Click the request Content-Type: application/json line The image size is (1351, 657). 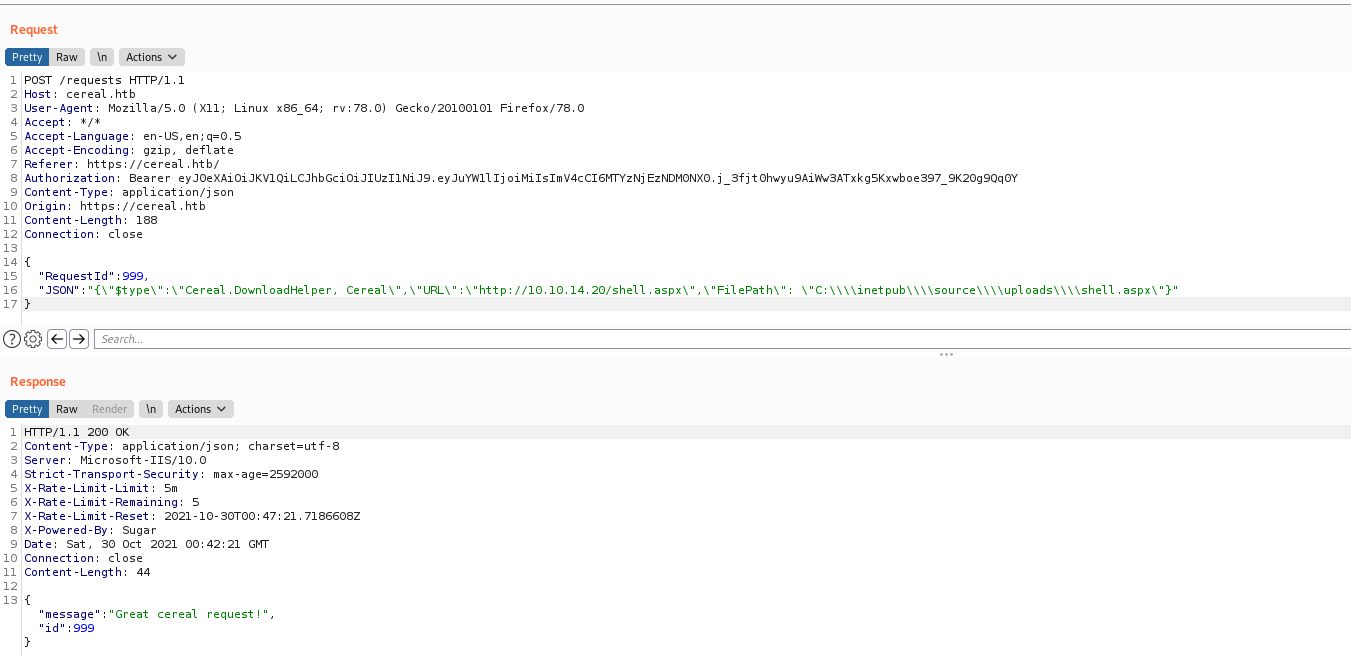[129, 192]
